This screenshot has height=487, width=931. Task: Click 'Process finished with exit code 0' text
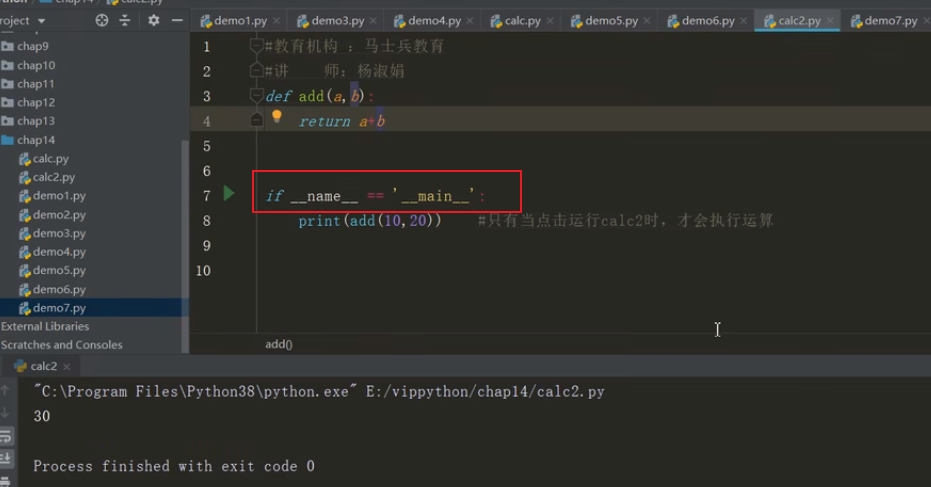(x=174, y=466)
